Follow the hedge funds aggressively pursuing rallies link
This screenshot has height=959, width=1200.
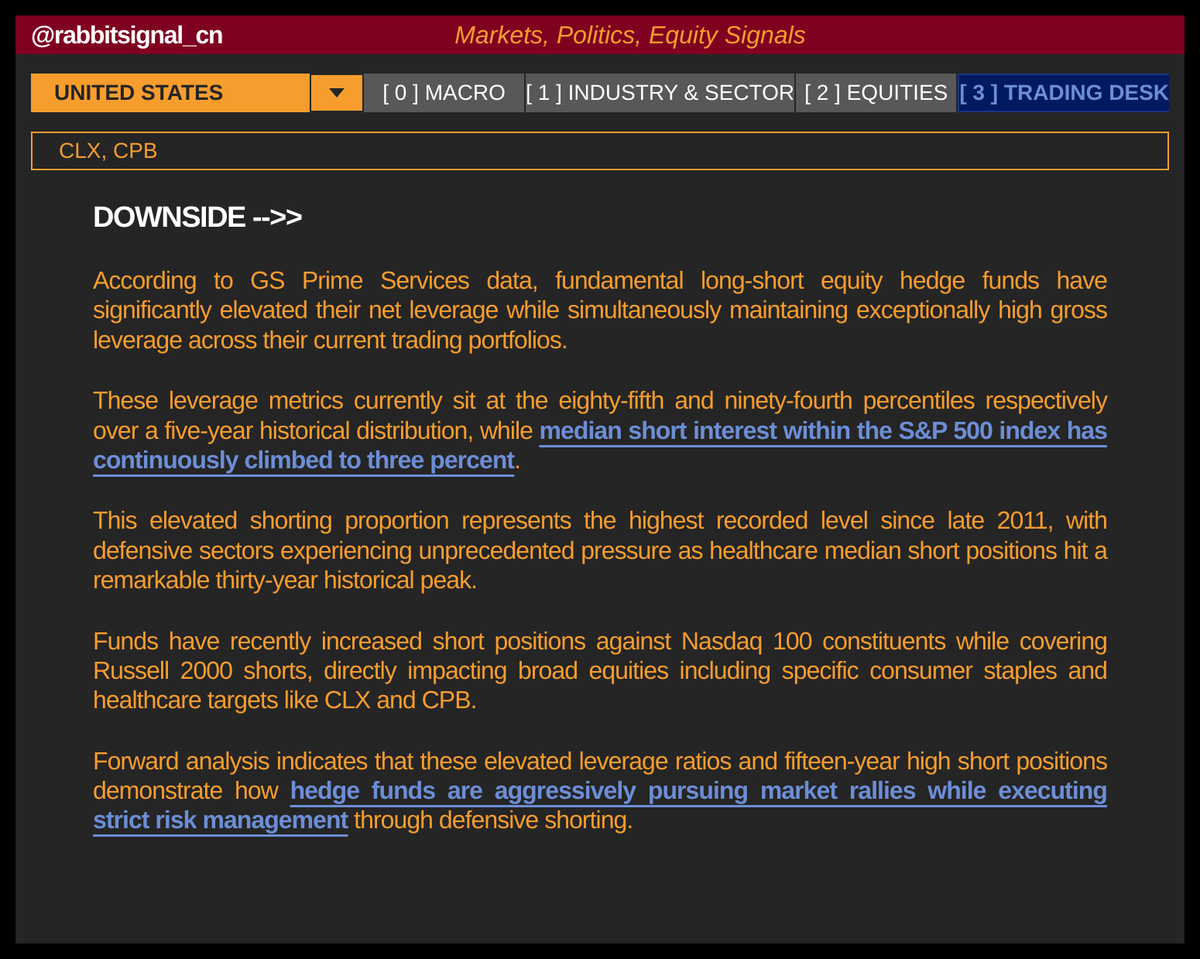600,806
